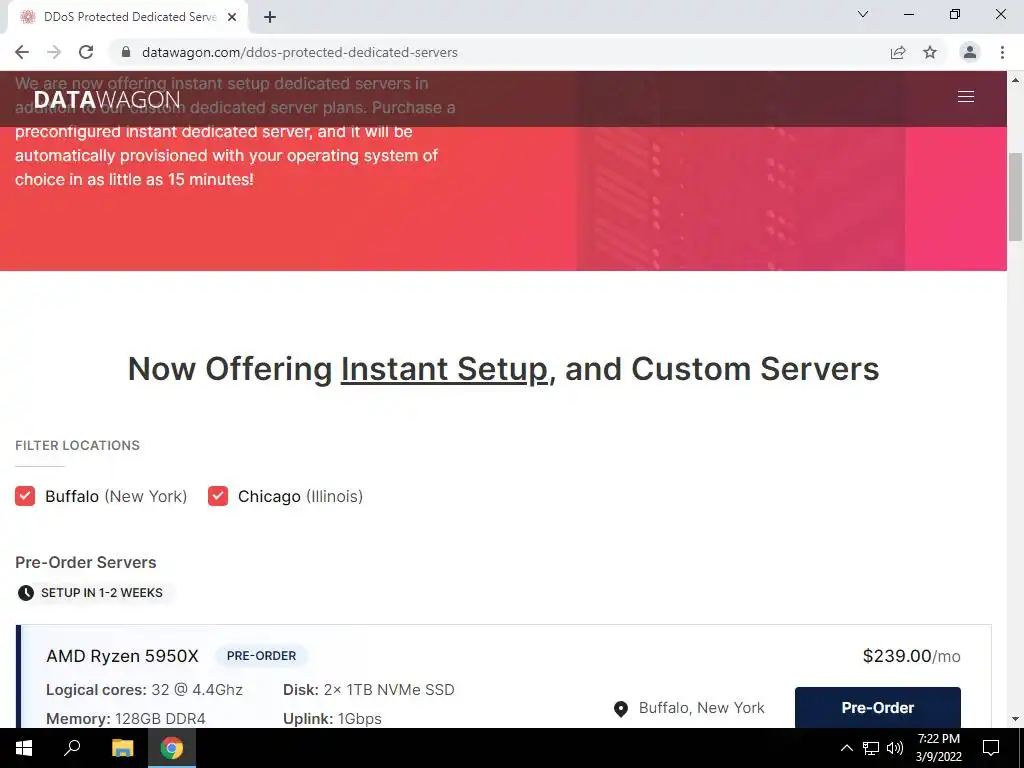Open the volume control tray icon
The width and height of the screenshot is (1024, 768).
point(895,748)
